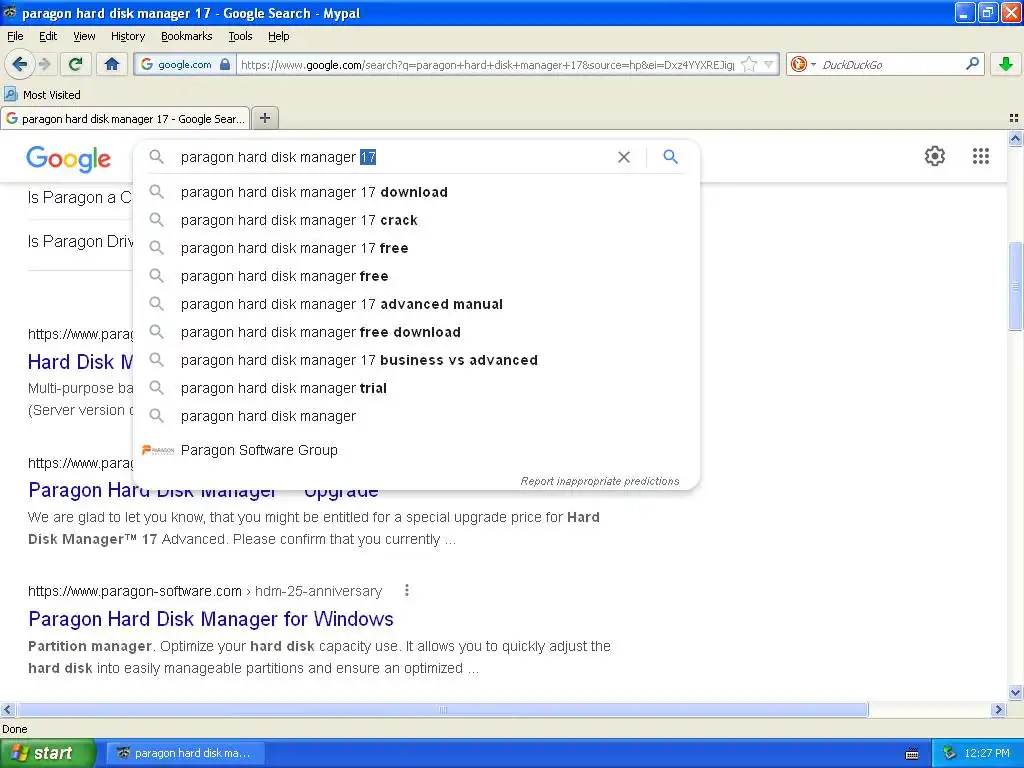The width and height of the screenshot is (1024, 768).
Task: Reload the current page
Action: pyautogui.click(x=76, y=64)
